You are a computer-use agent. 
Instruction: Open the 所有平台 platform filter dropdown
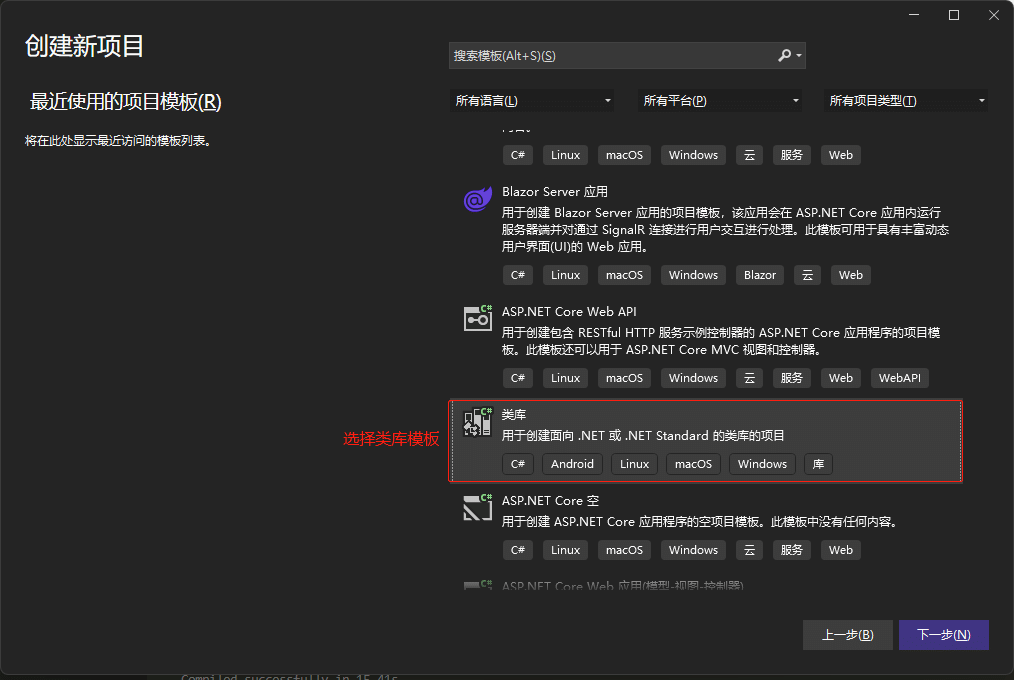pos(720,101)
